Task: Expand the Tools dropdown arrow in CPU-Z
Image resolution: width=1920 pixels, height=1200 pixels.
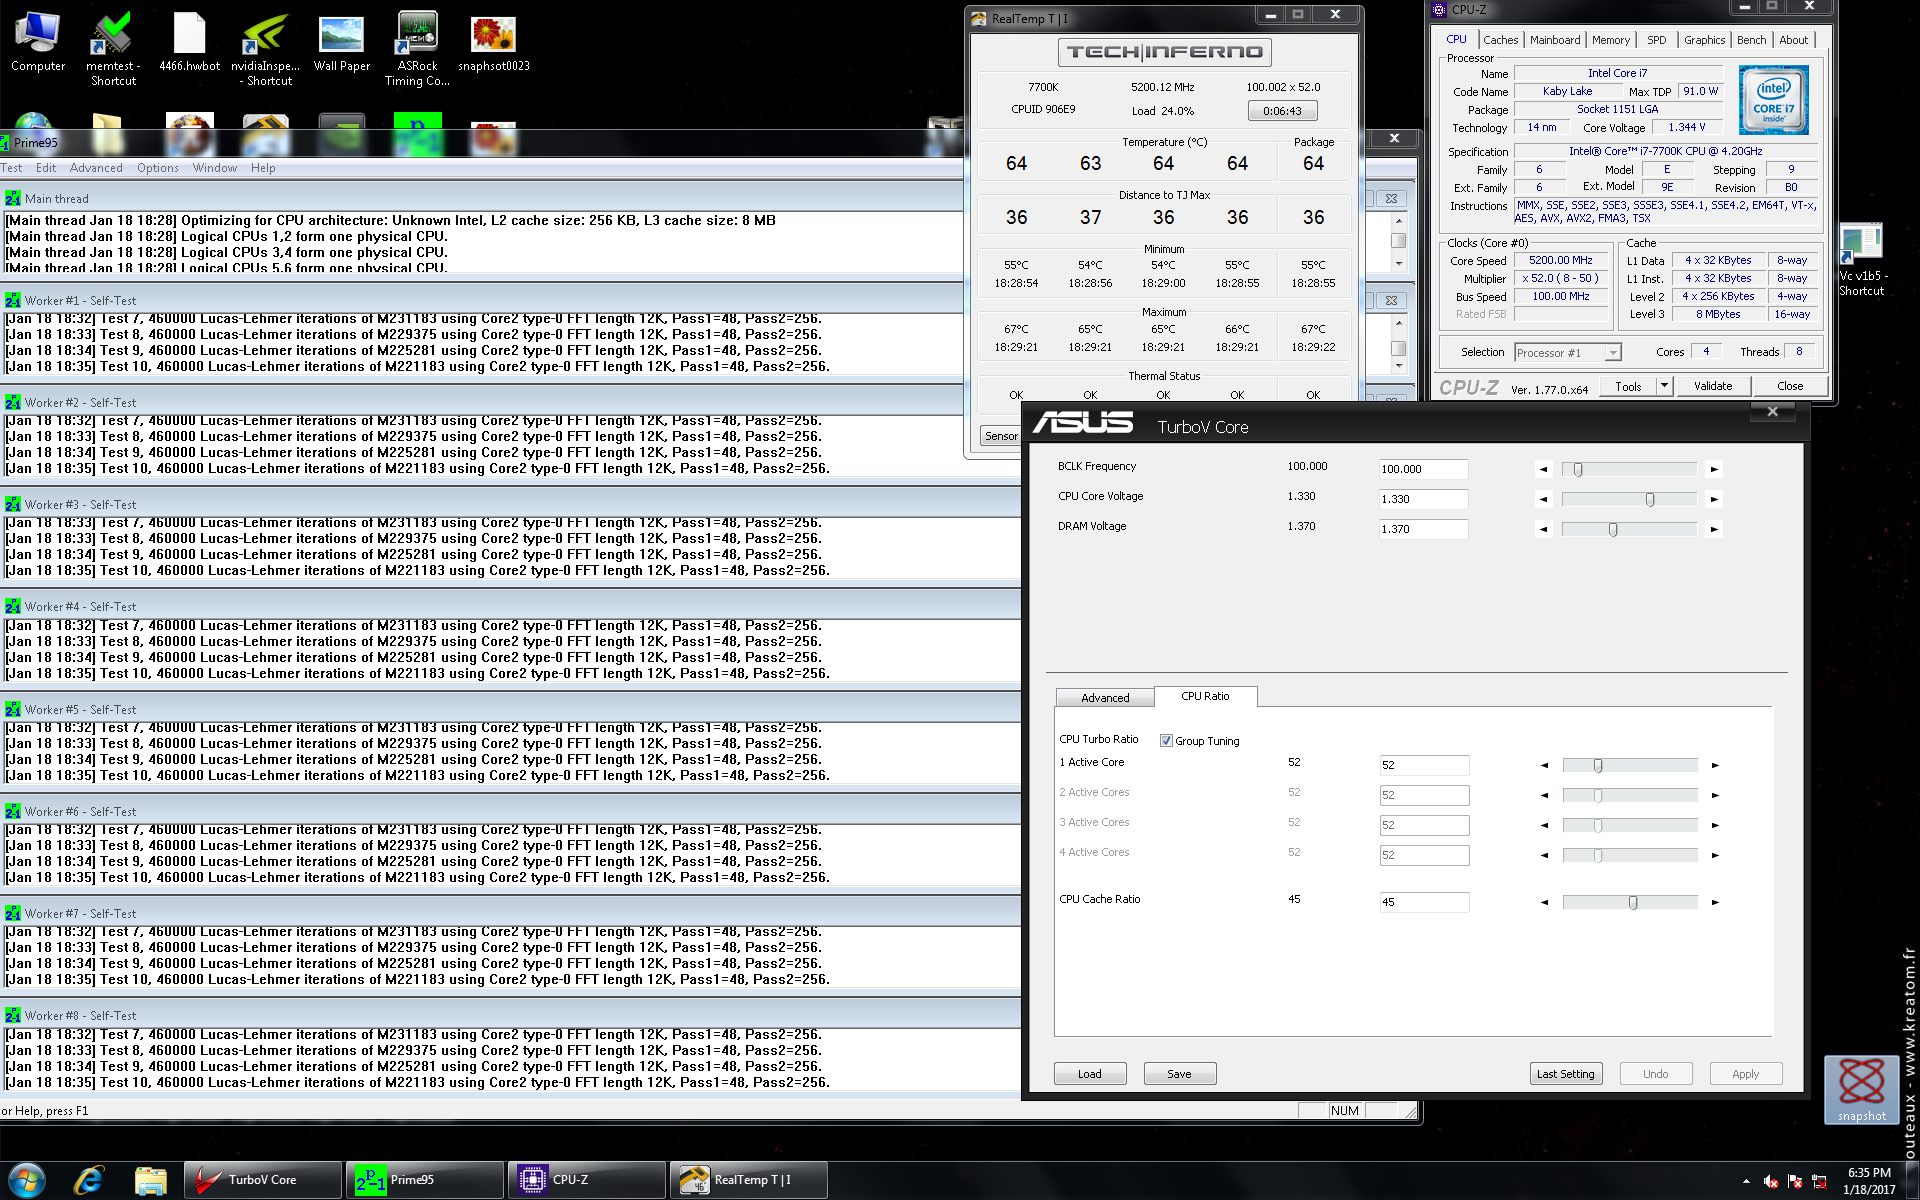Action: tap(1664, 386)
